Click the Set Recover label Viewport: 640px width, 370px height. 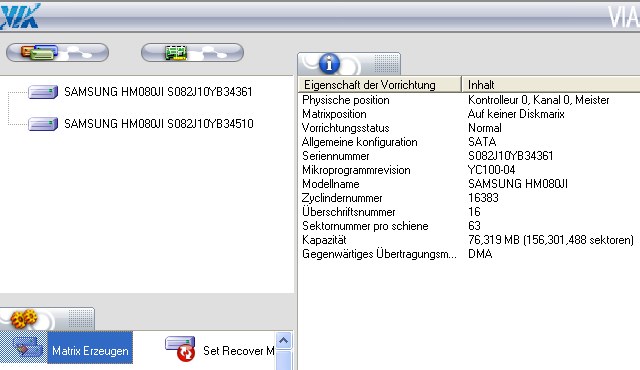click(x=239, y=351)
